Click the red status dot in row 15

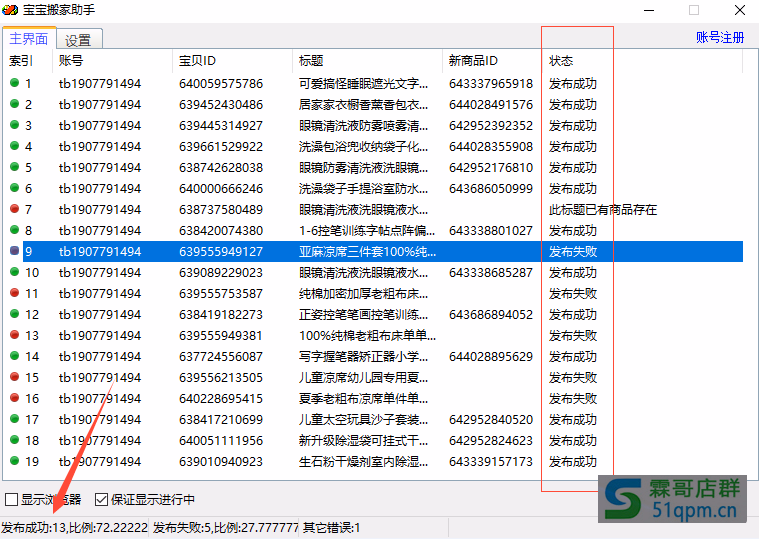pyautogui.click(x=15, y=376)
